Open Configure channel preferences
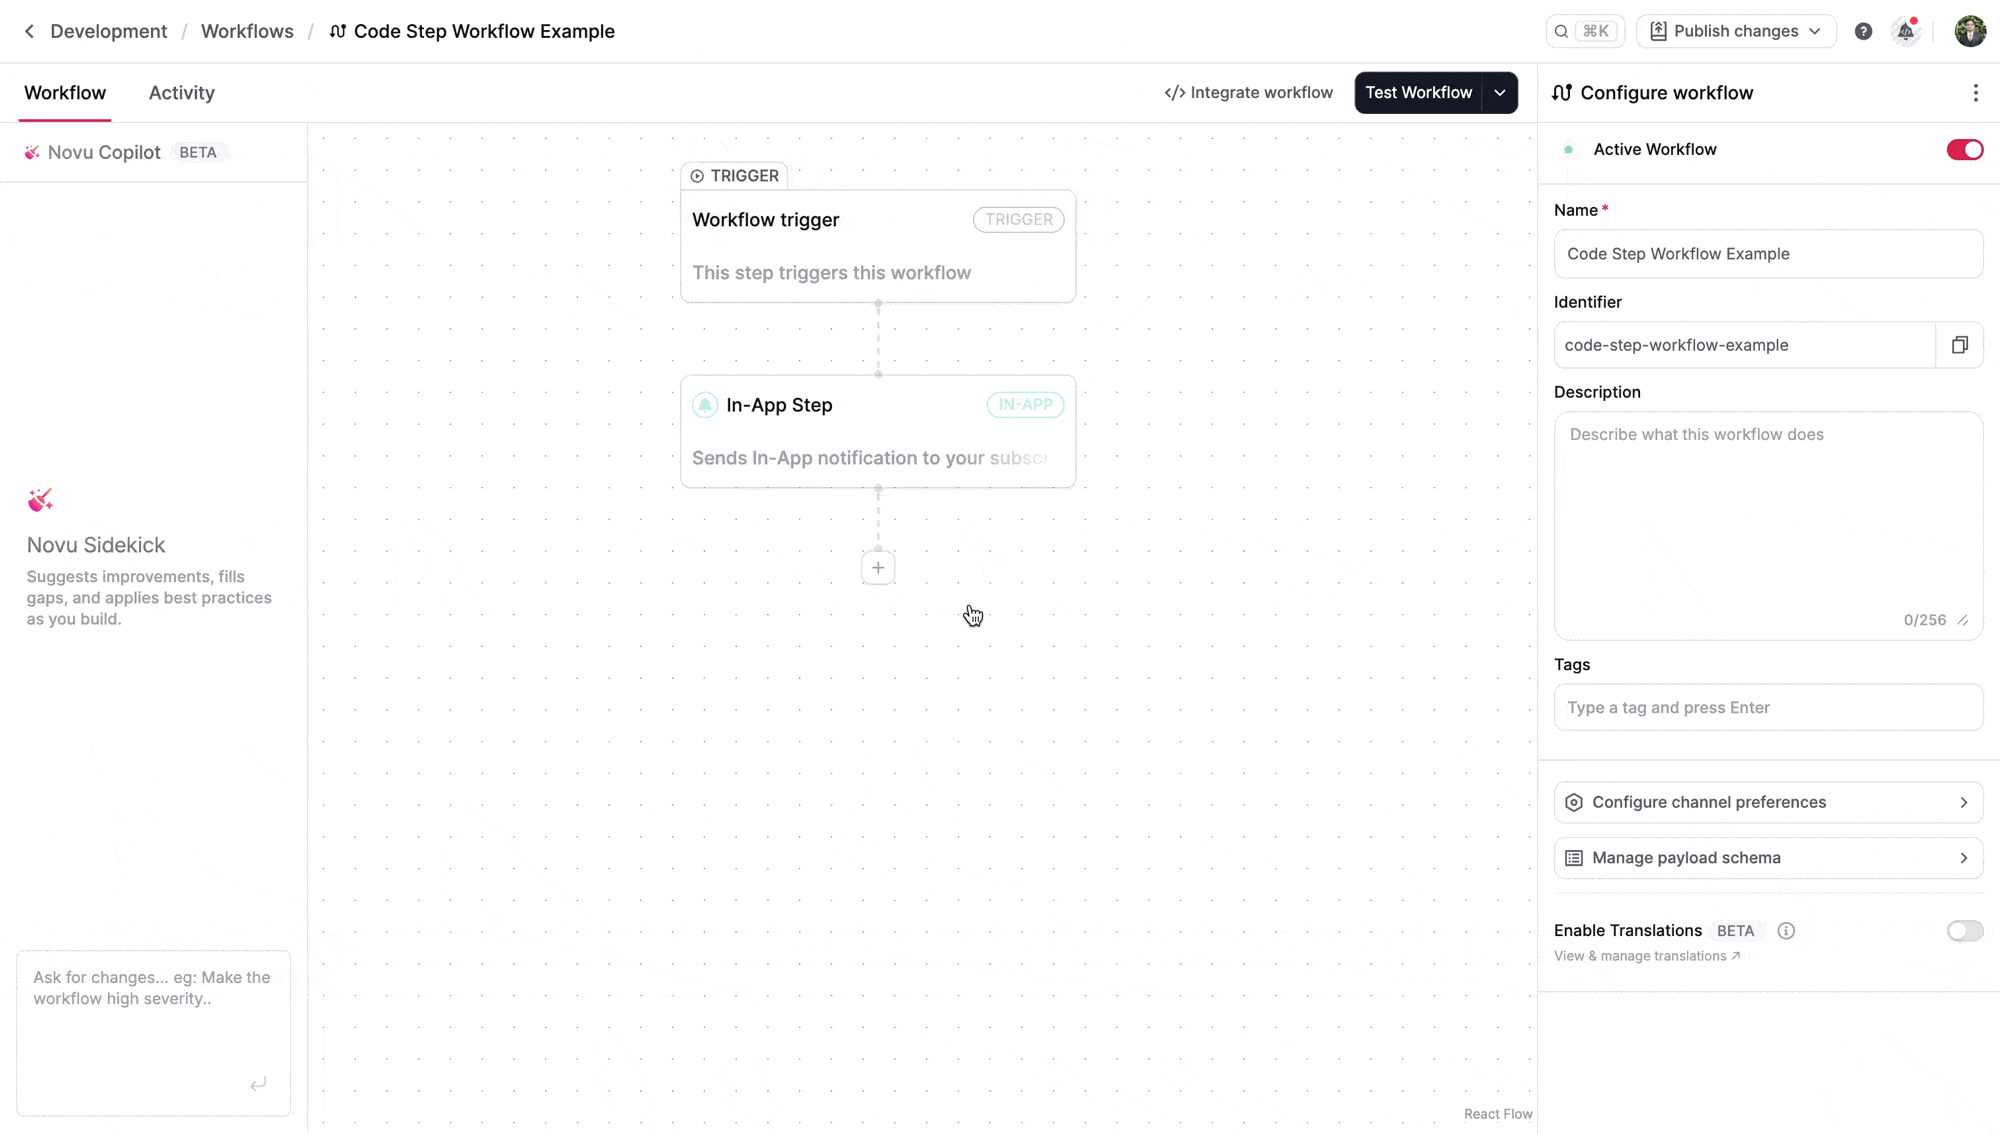Screen dimensions: 2000x1134 (1768, 802)
